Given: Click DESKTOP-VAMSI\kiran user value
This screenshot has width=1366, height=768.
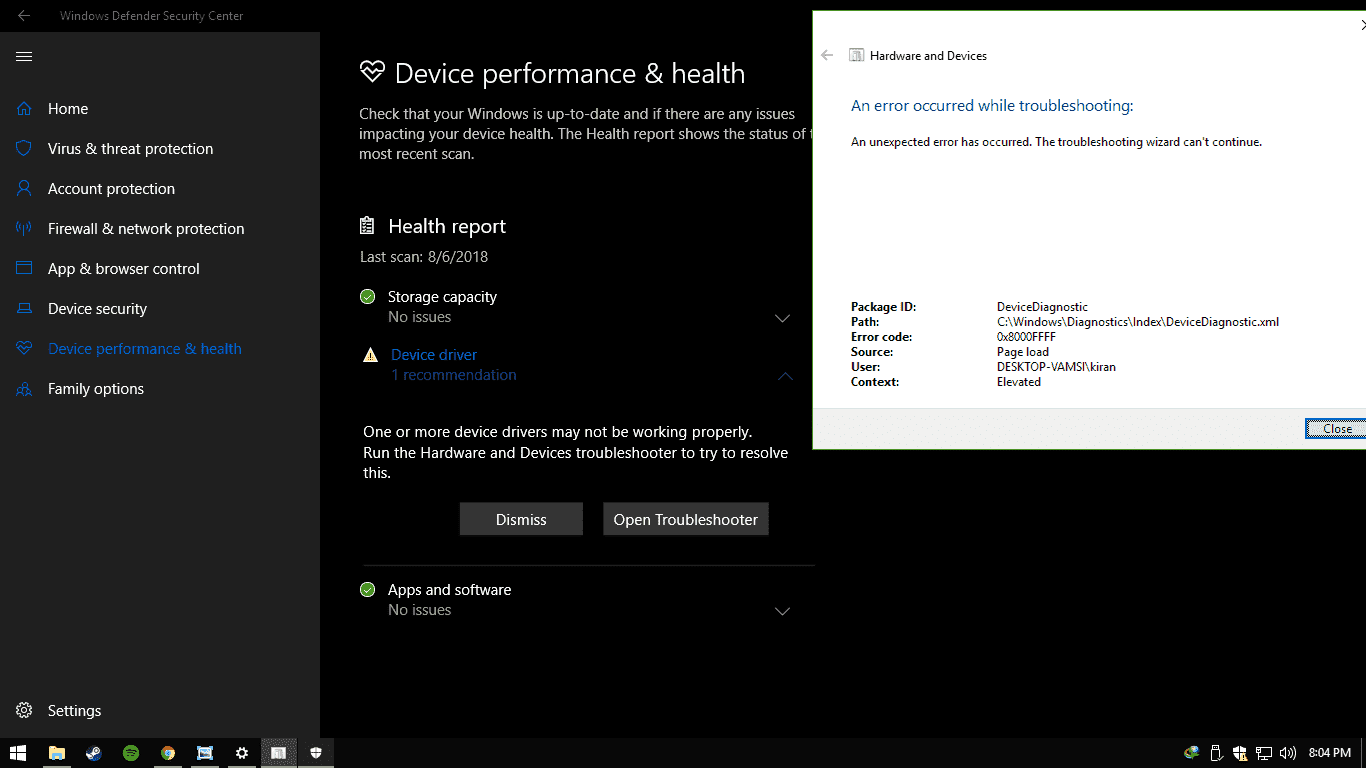Looking at the screenshot, I should 1056,367.
